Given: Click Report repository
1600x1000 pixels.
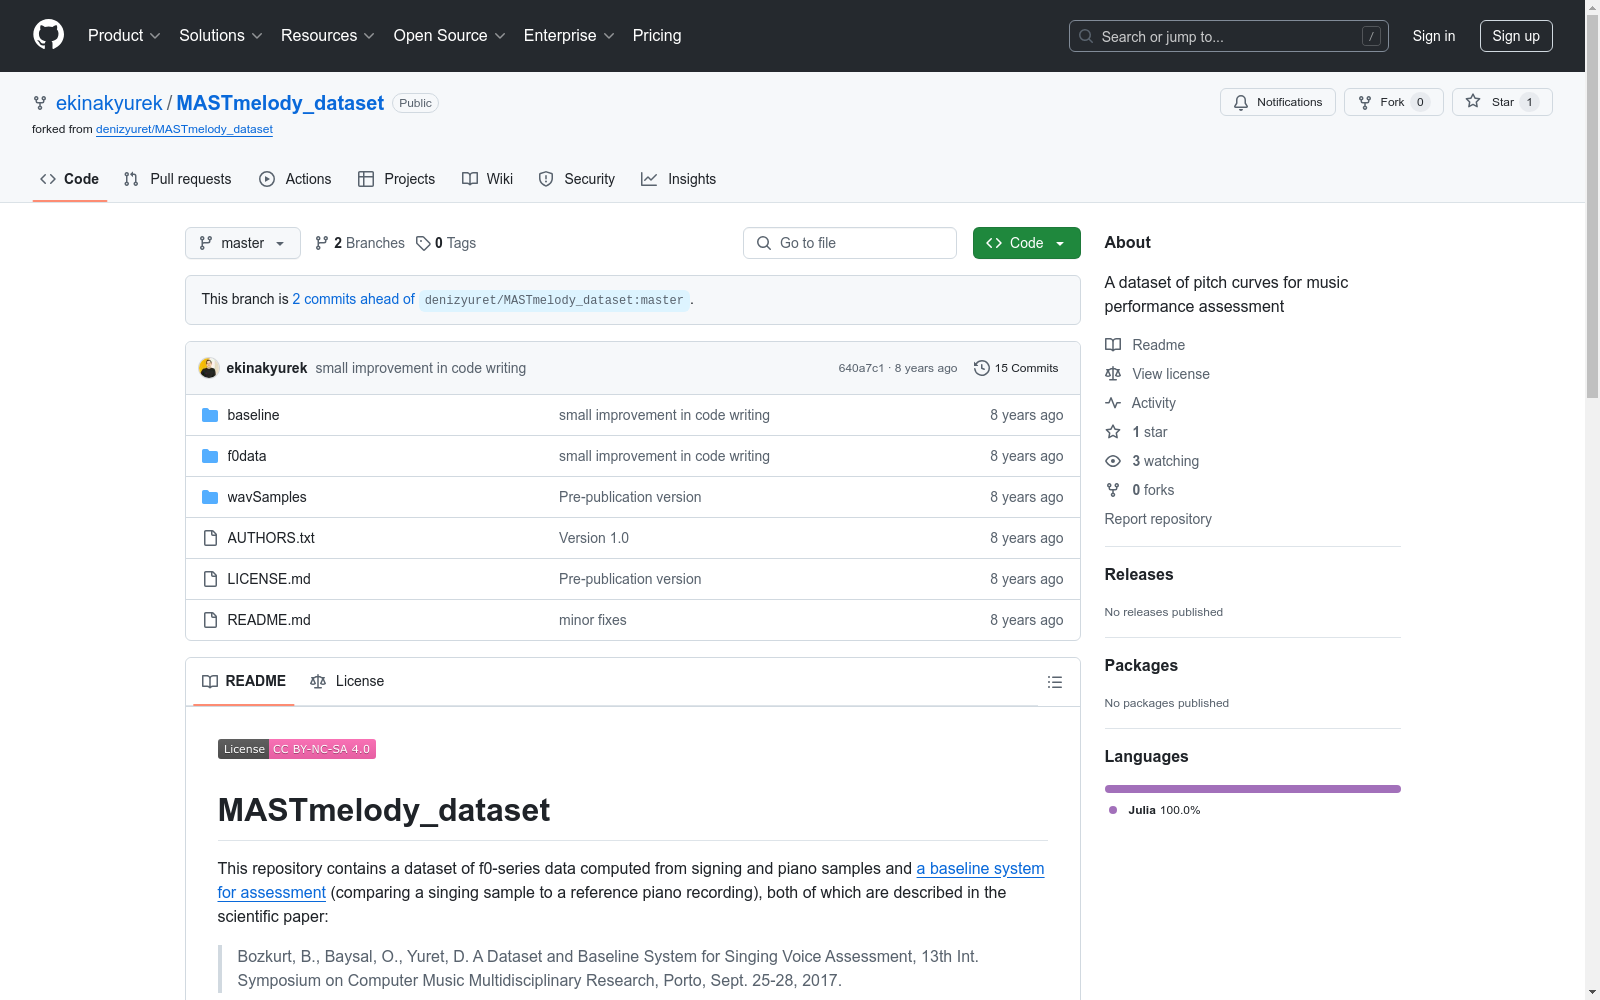Looking at the screenshot, I should pyautogui.click(x=1158, y=519).
